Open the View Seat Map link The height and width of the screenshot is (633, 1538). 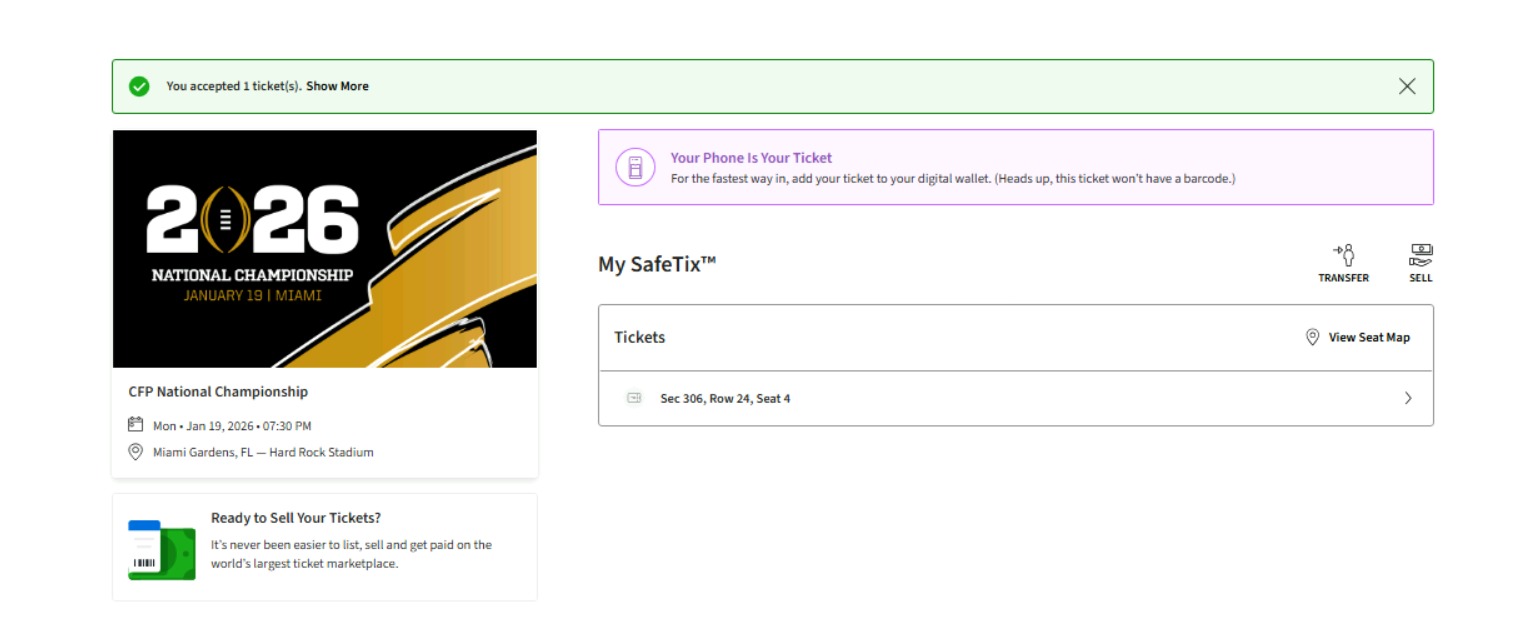(1368, 337)
